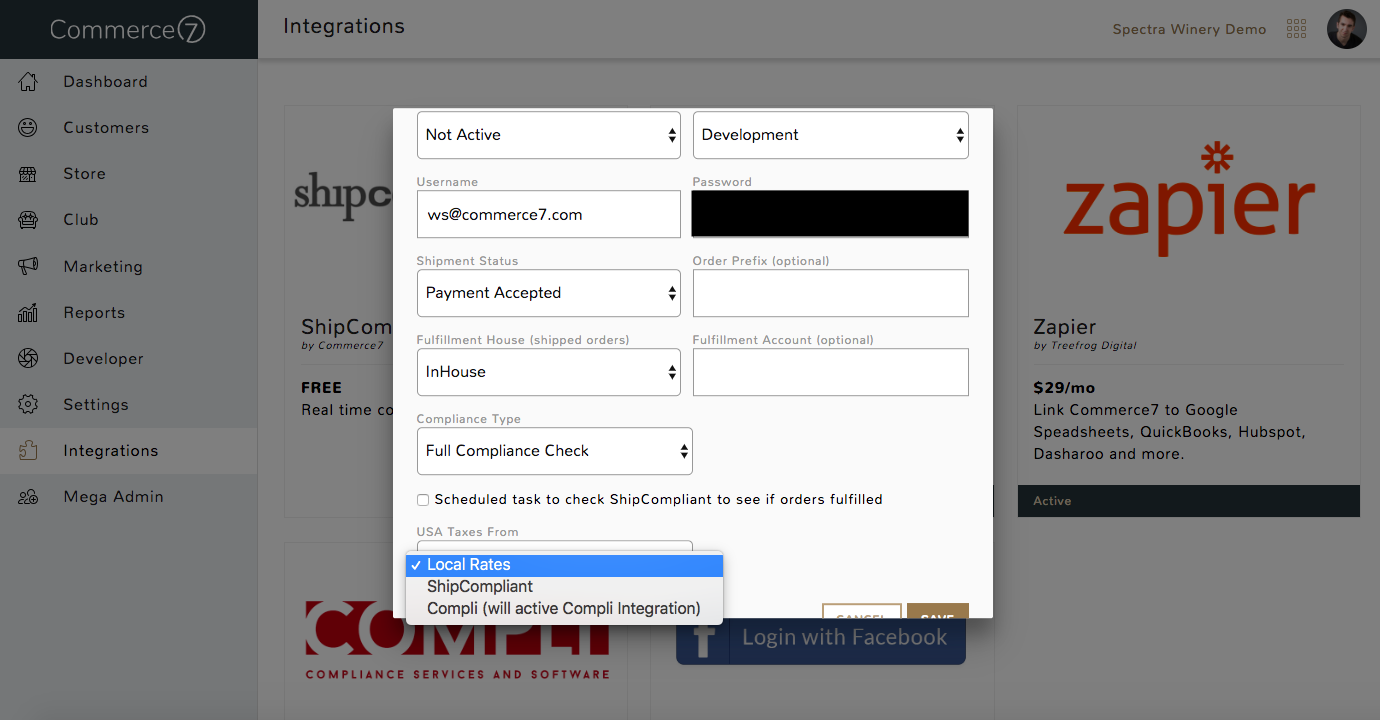
Task: Click the user profile avatar
Action: [1346, 29]
